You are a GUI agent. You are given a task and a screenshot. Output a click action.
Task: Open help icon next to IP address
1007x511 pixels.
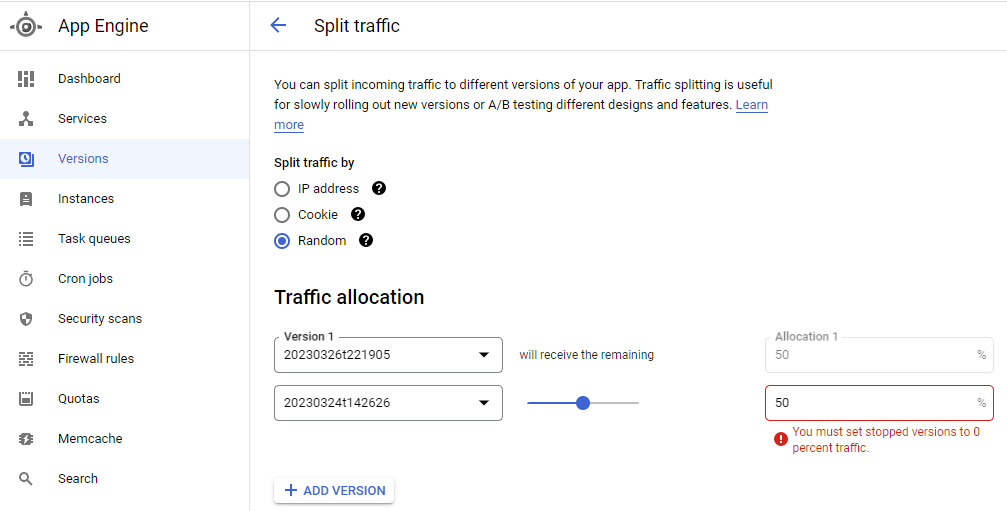(x=379, y=188)
